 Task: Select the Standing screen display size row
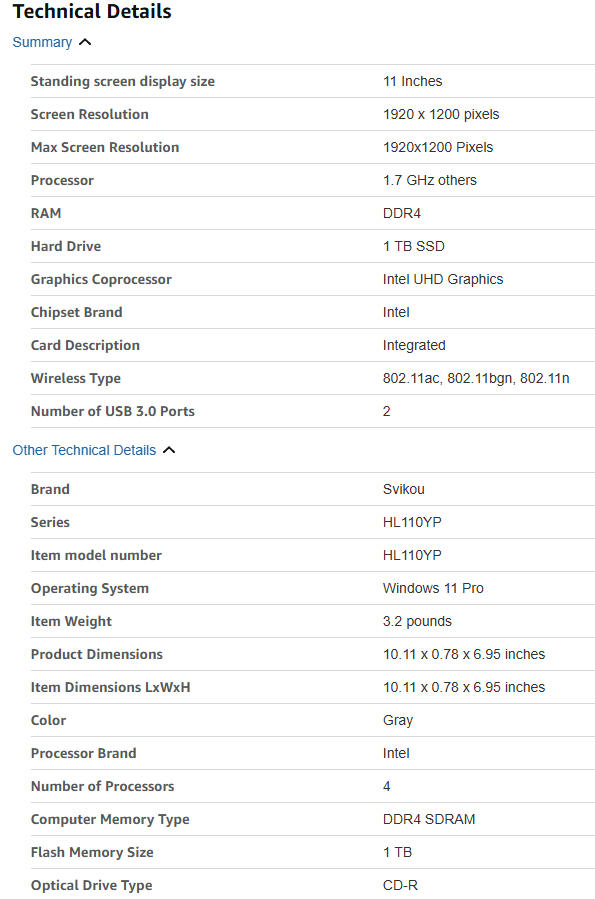click(312, 81)
